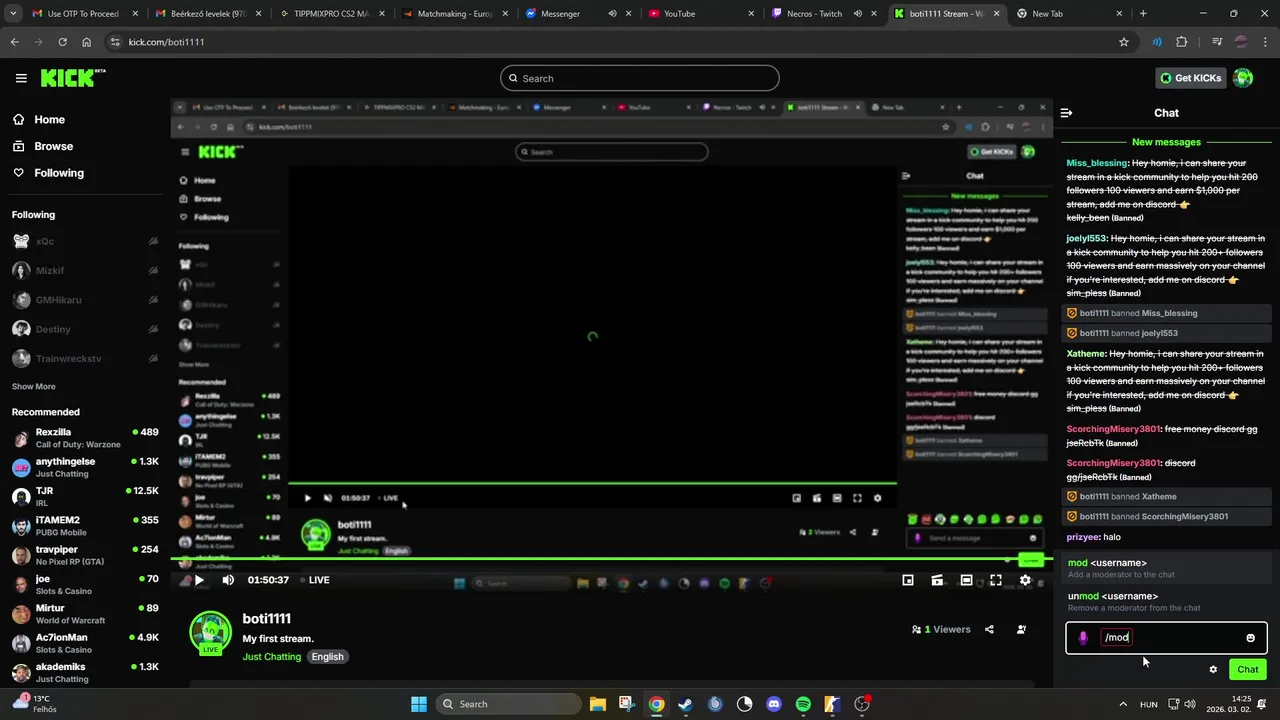This screenshot has width=1280, height=720.
Task: Click the clip icon in player
Action: click(937, 580)
